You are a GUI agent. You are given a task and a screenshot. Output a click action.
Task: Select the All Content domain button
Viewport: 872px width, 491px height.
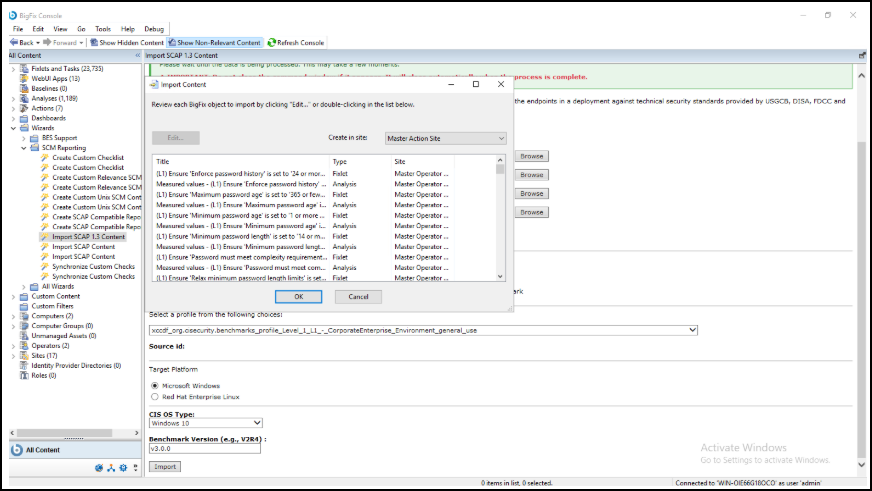click(75, 450)
